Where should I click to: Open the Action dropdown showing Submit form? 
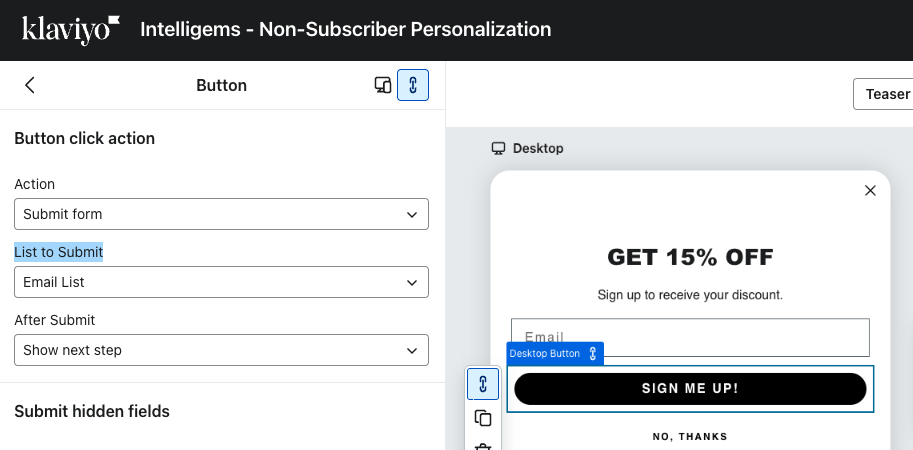pos(221,214)
